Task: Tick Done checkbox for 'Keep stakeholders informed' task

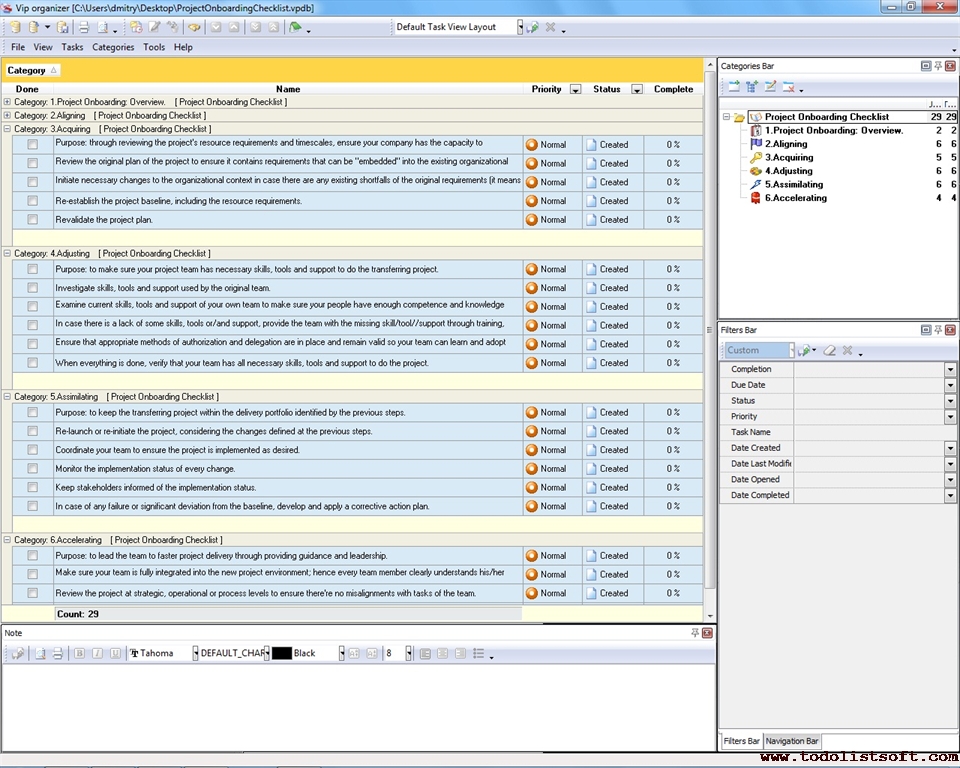Action: [x=33, y=488]
